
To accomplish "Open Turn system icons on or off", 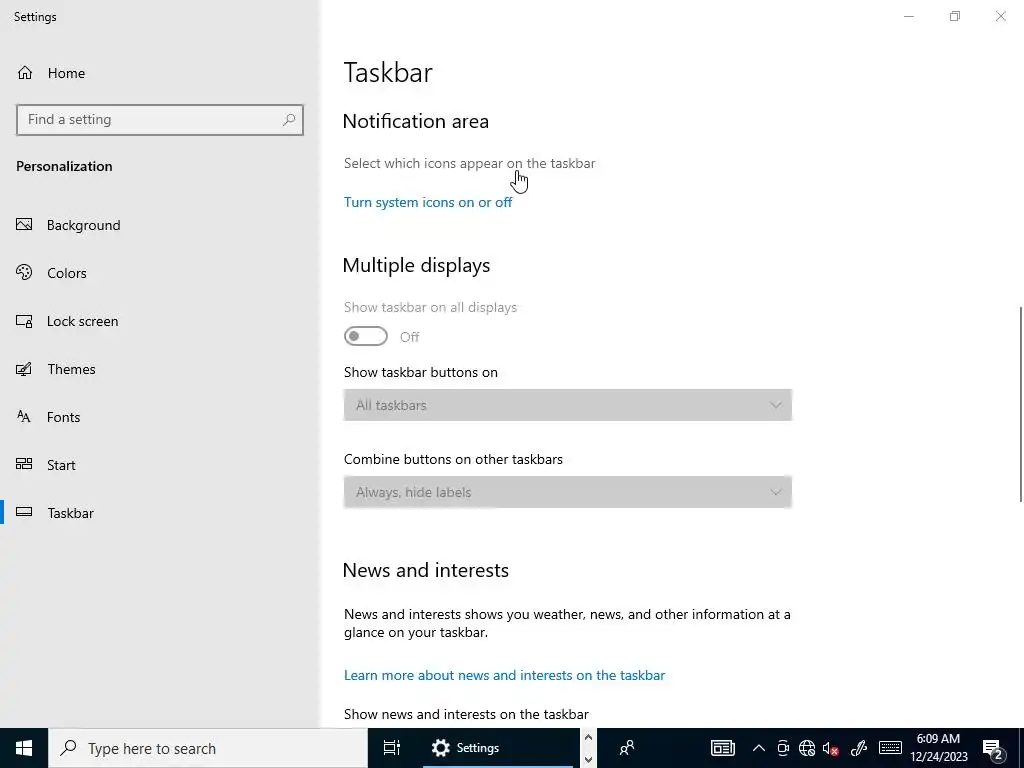I will pos(428,202).
